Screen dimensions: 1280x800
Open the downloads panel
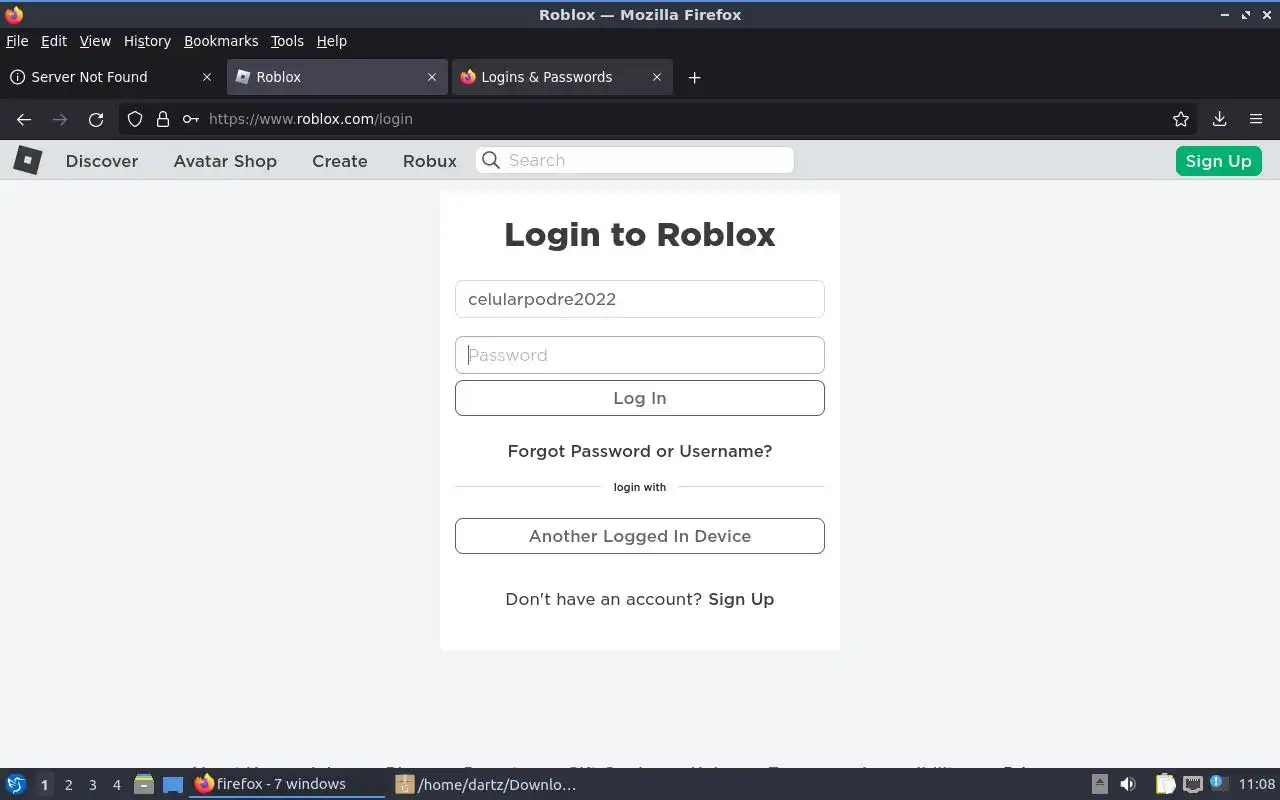pyautogui.click(x=1219, y=119)
